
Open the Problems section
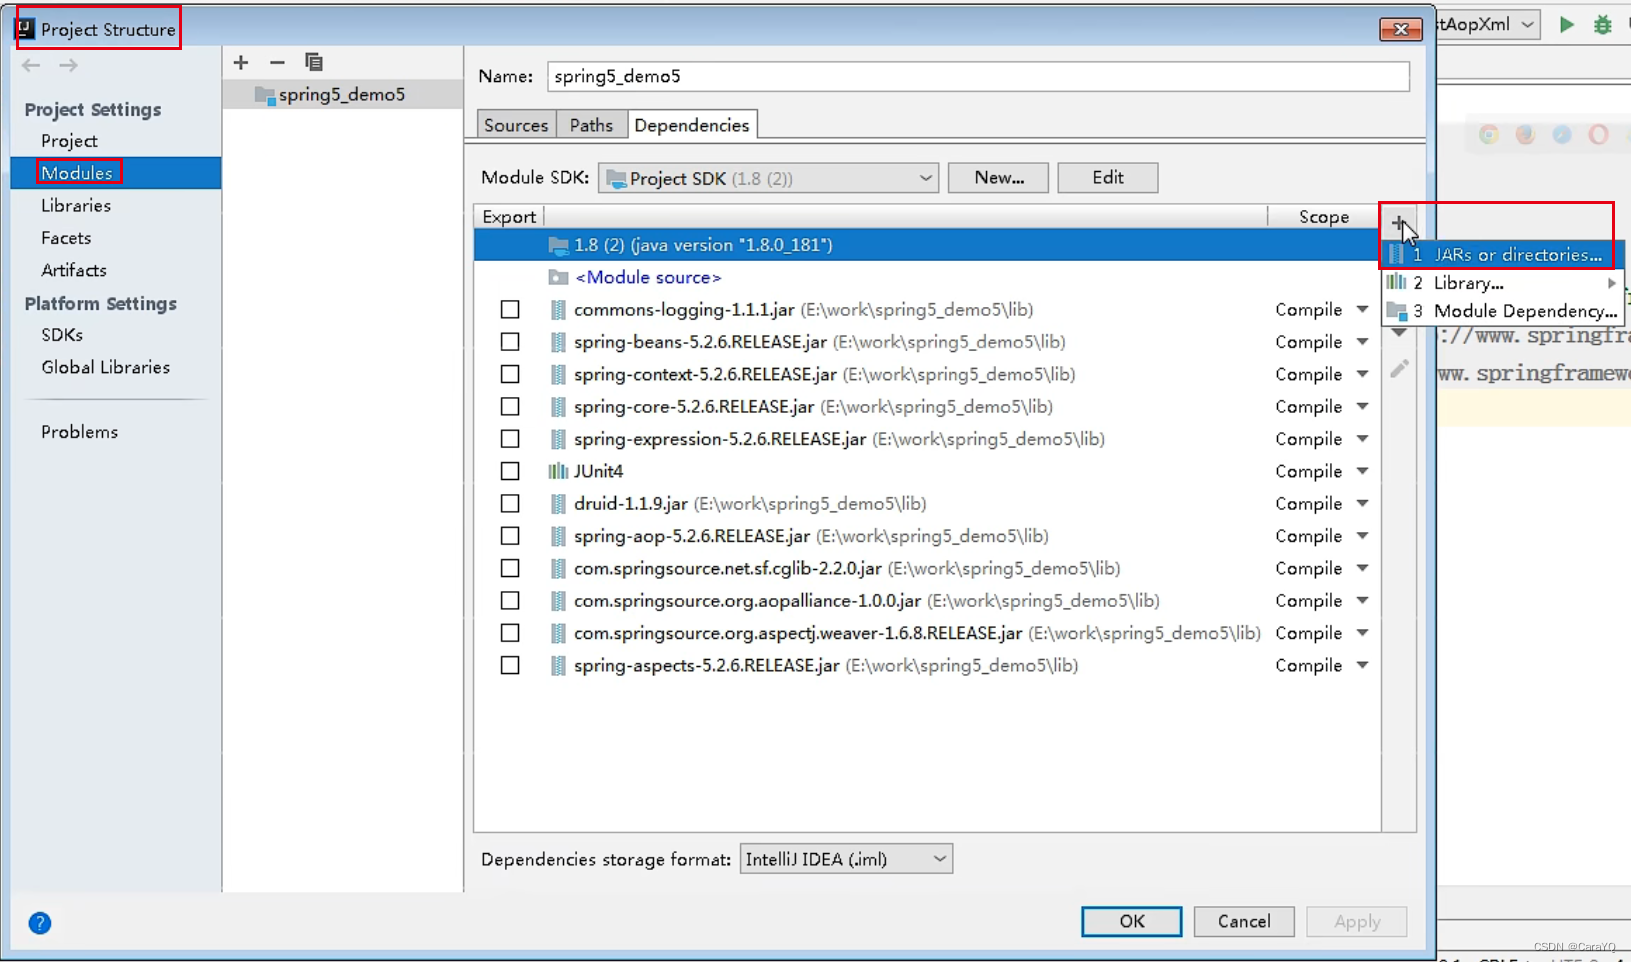click(80, 432)
